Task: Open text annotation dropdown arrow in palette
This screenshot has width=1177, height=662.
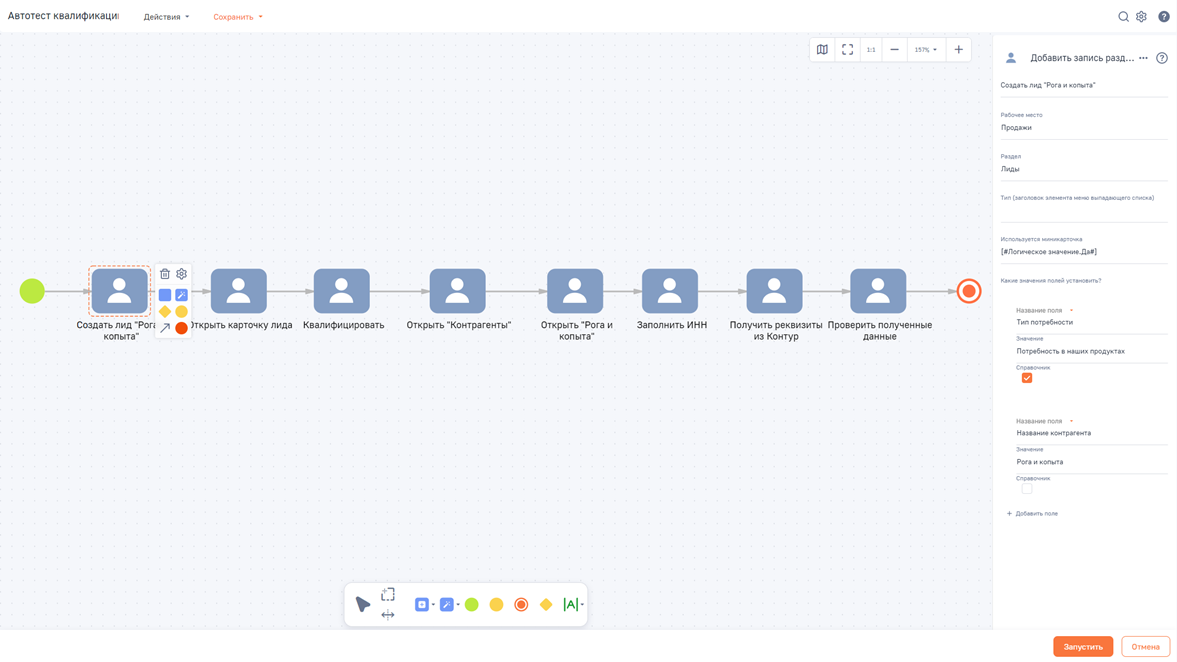Action: pos(582,605)
